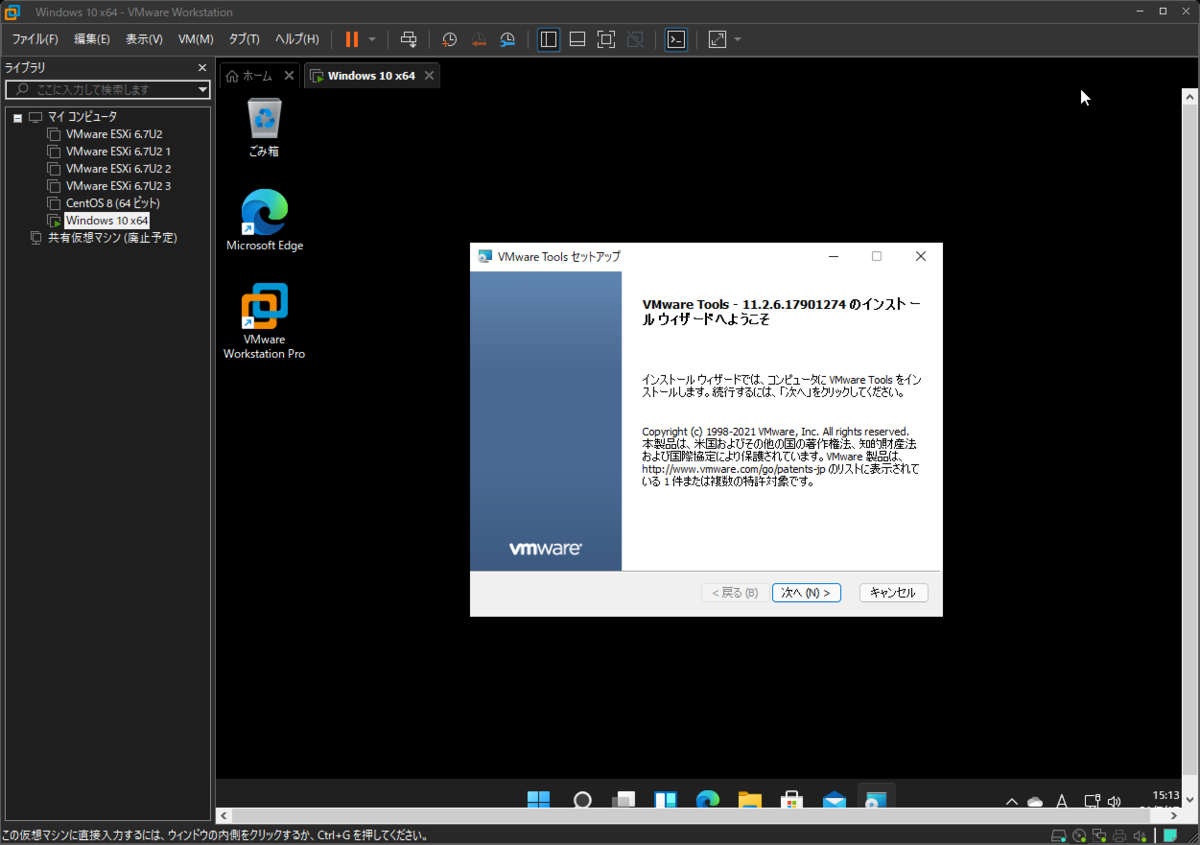
Task: Open the stretch display dropdown arrow
Action: click(738, 39)
